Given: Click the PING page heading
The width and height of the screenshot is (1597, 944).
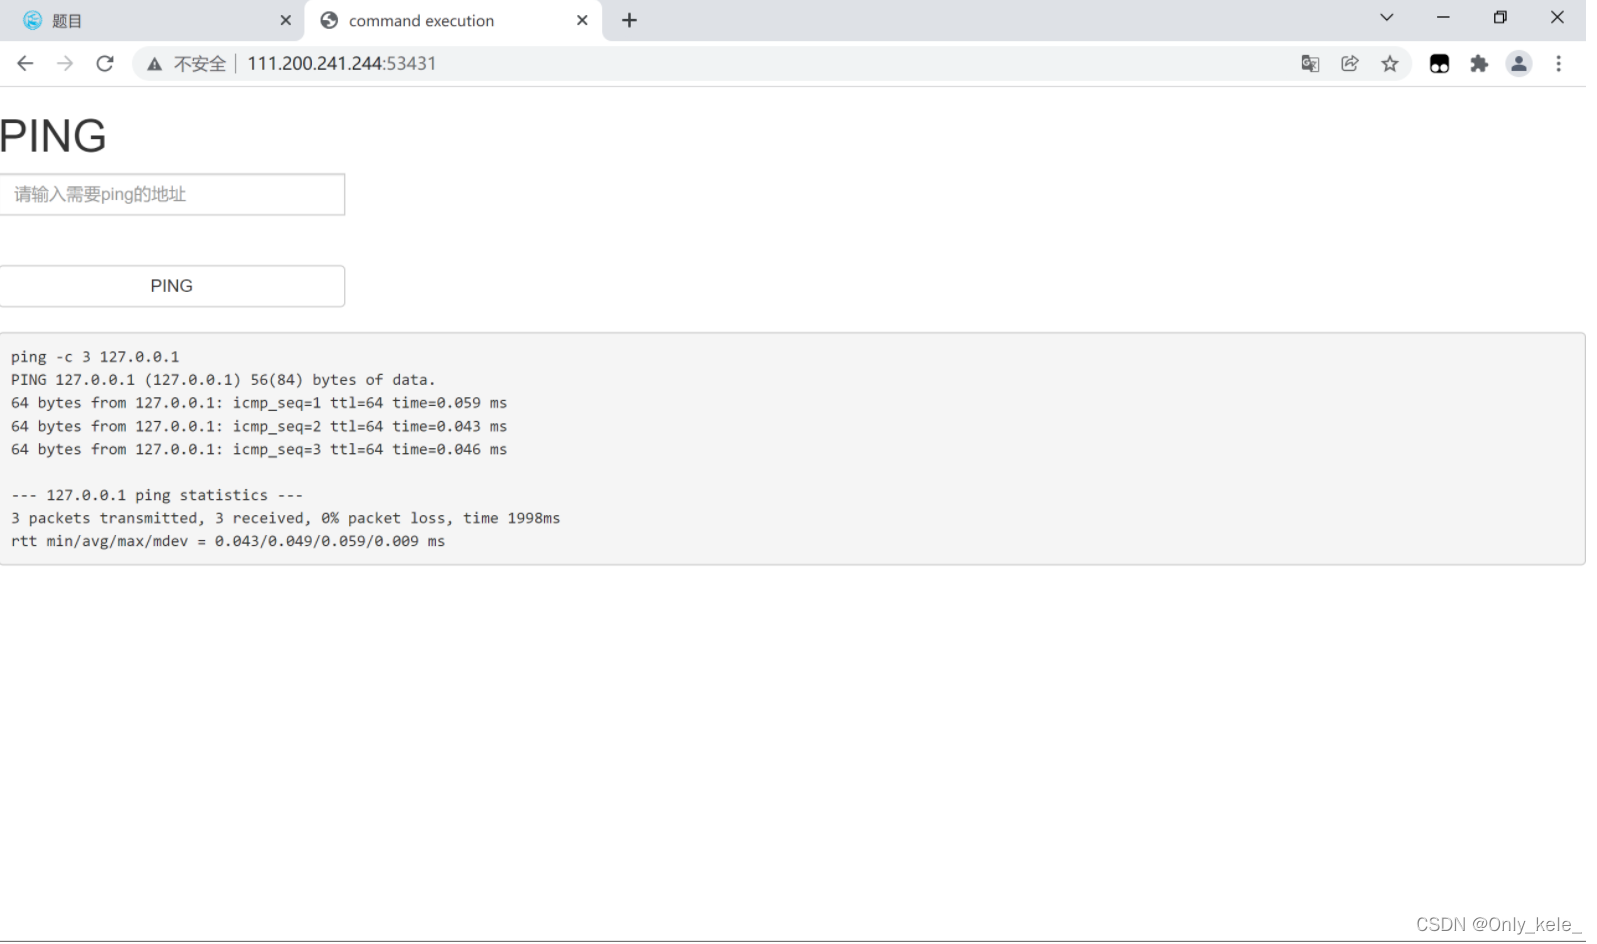Looking at the screenshot, I should [53, 136].
